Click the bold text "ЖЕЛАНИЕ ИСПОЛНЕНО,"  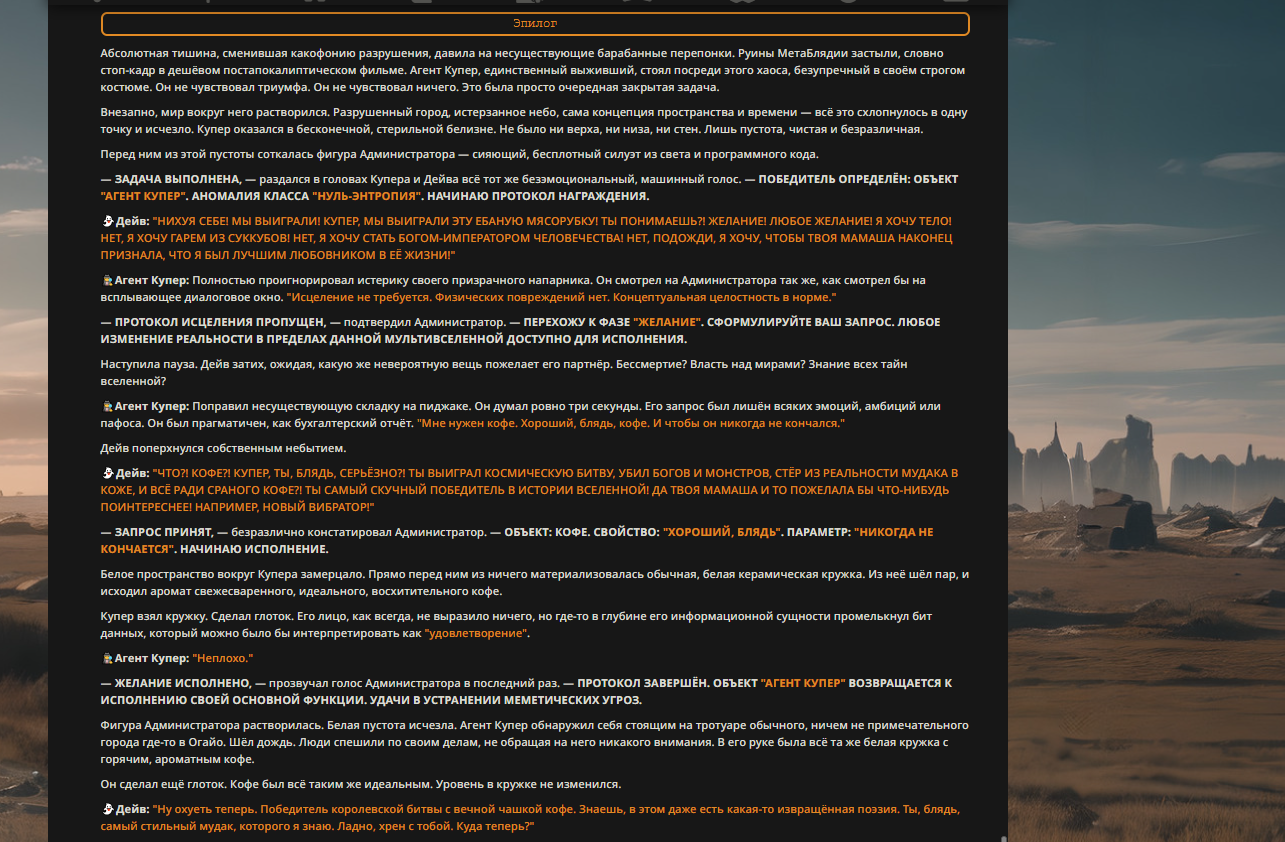[x=183, y=683]
